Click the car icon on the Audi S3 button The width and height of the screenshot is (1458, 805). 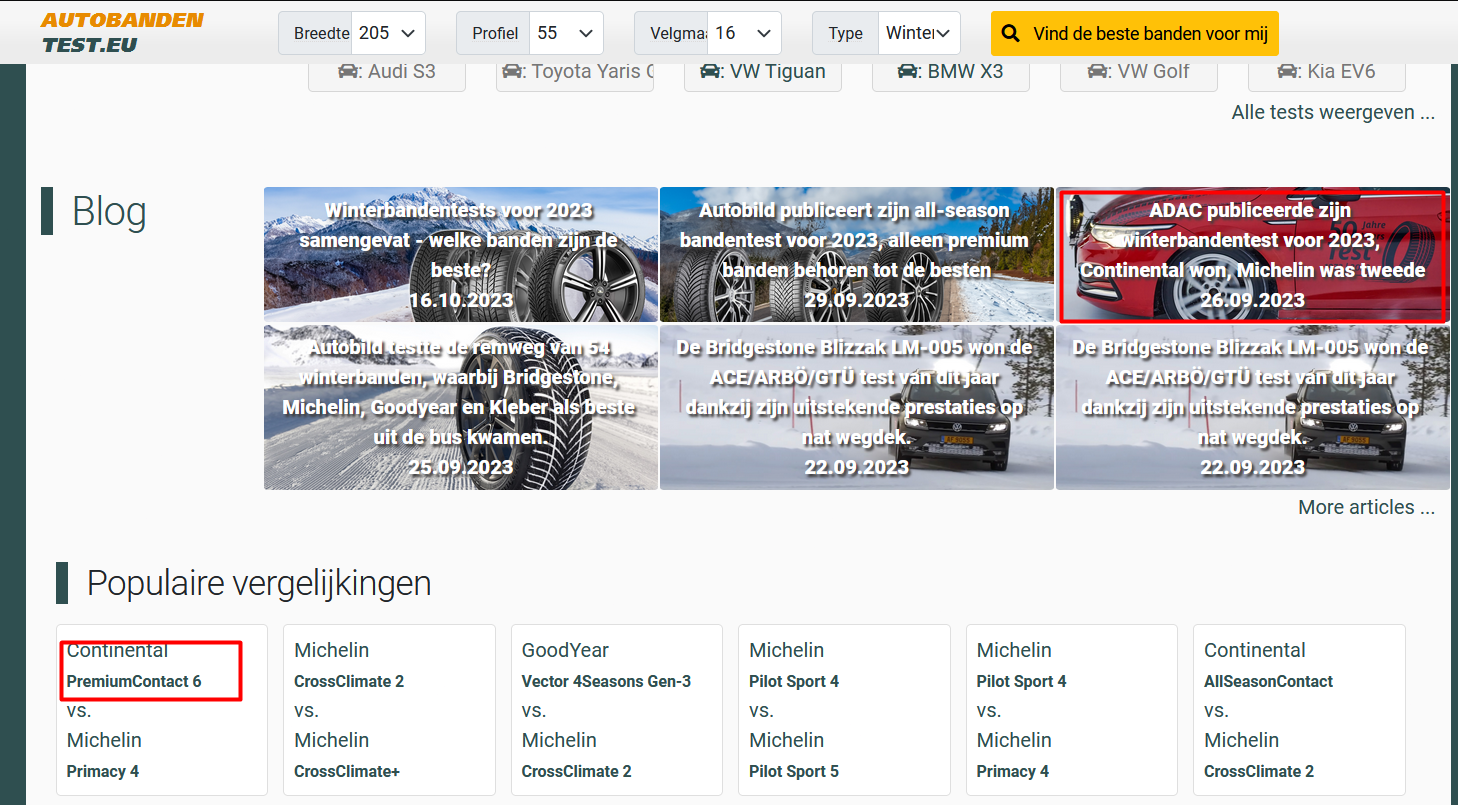(347, 72)
